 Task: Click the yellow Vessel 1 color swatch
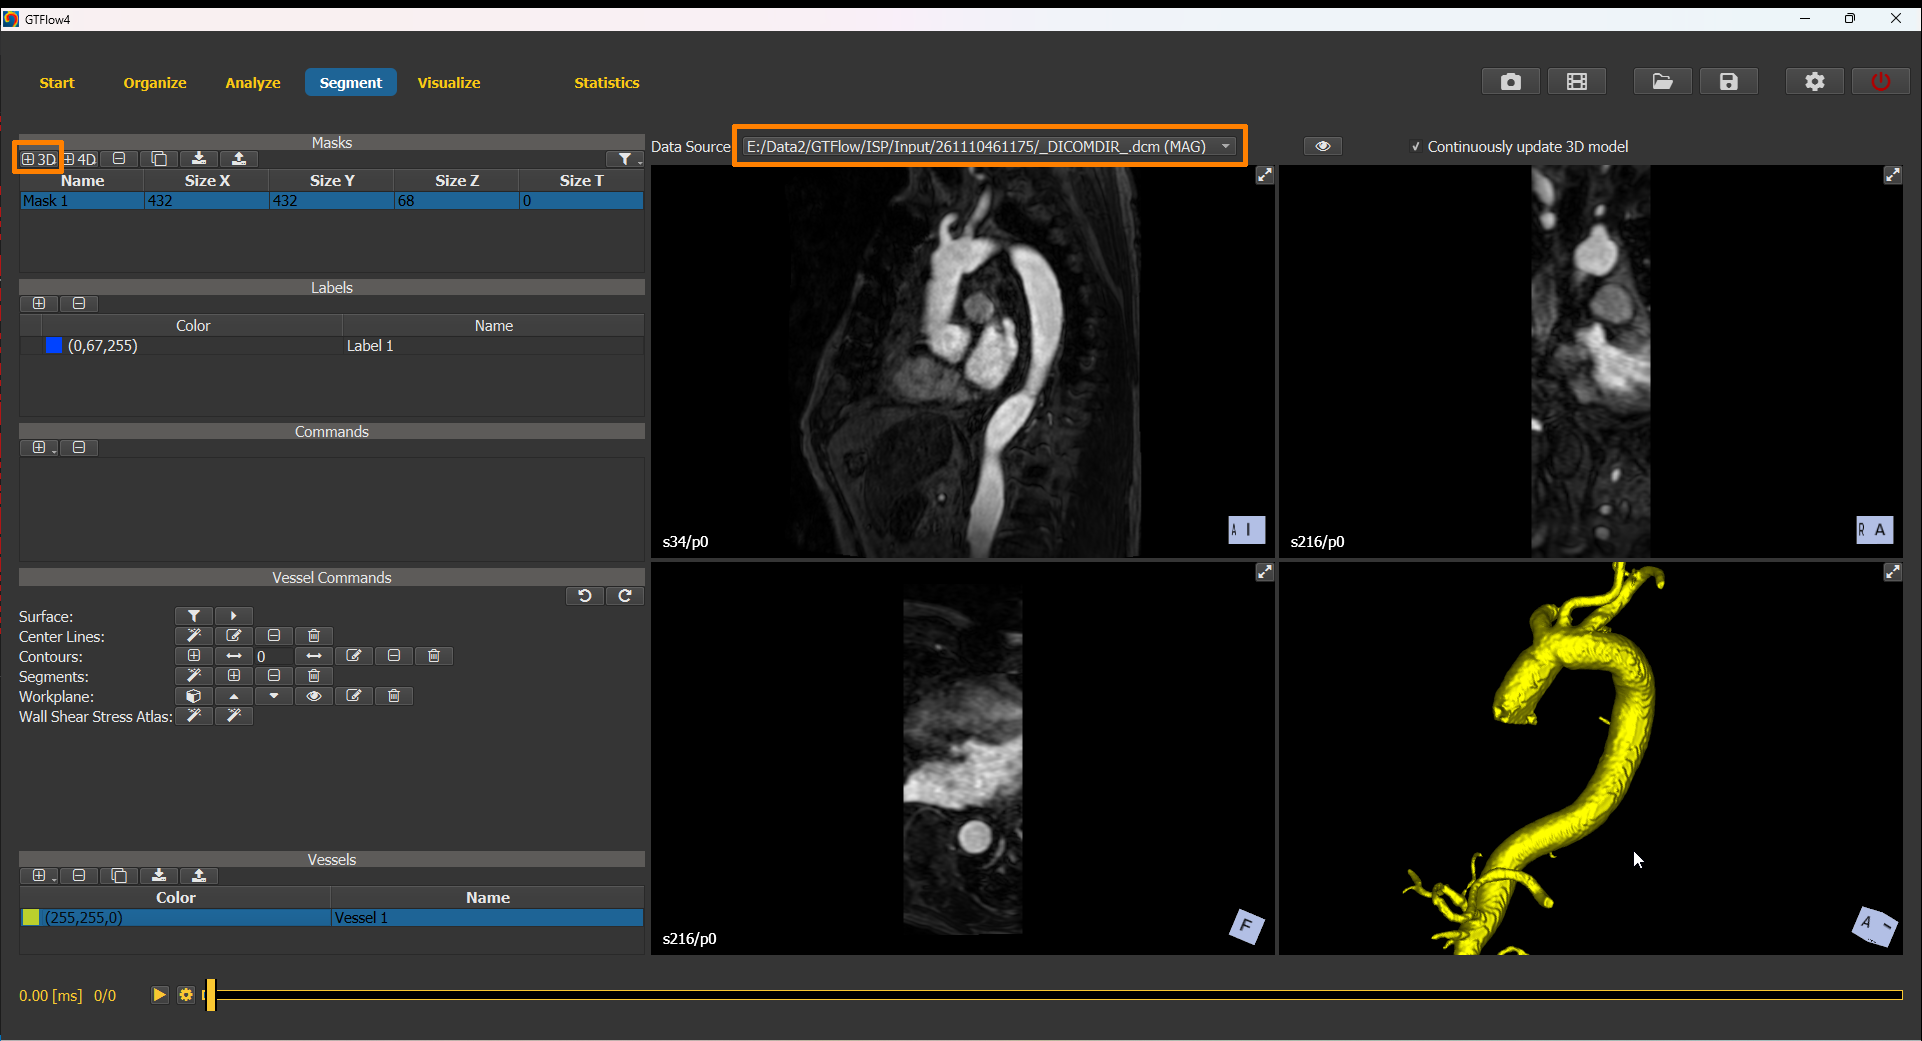[31, 918]
